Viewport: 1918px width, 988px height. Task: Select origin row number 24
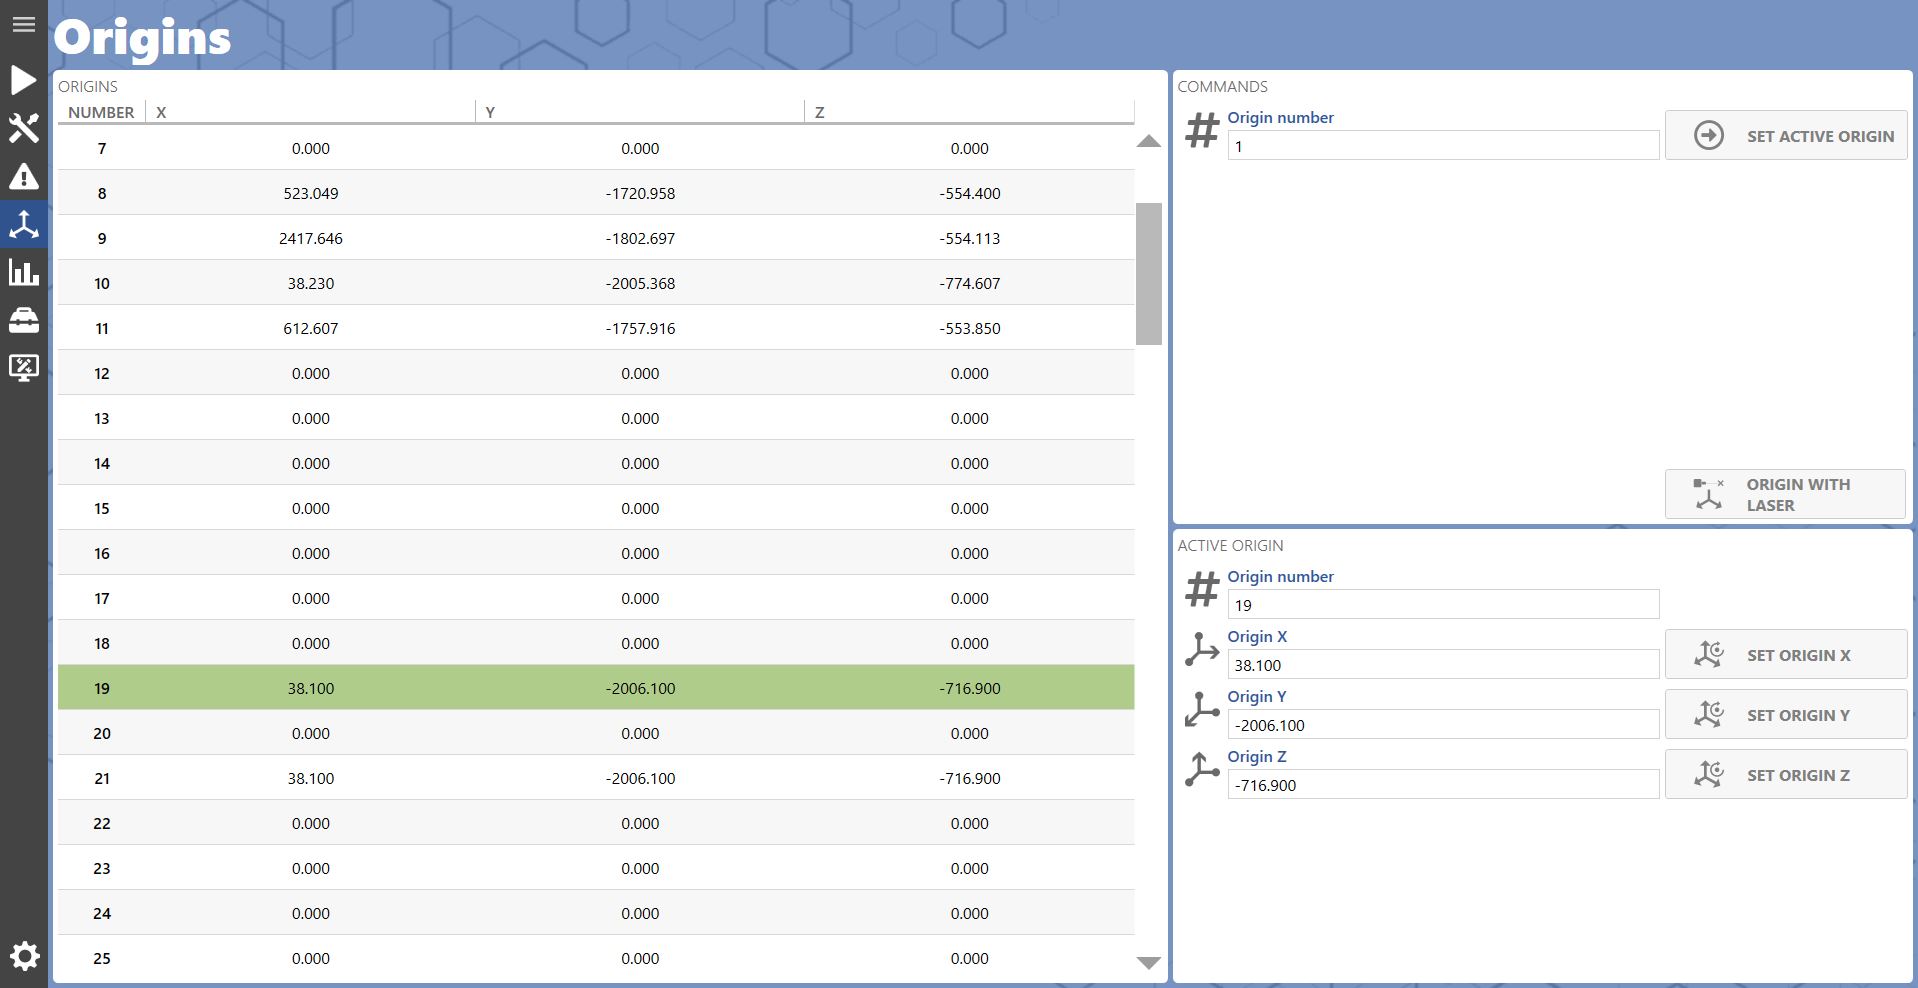point(596,913)
